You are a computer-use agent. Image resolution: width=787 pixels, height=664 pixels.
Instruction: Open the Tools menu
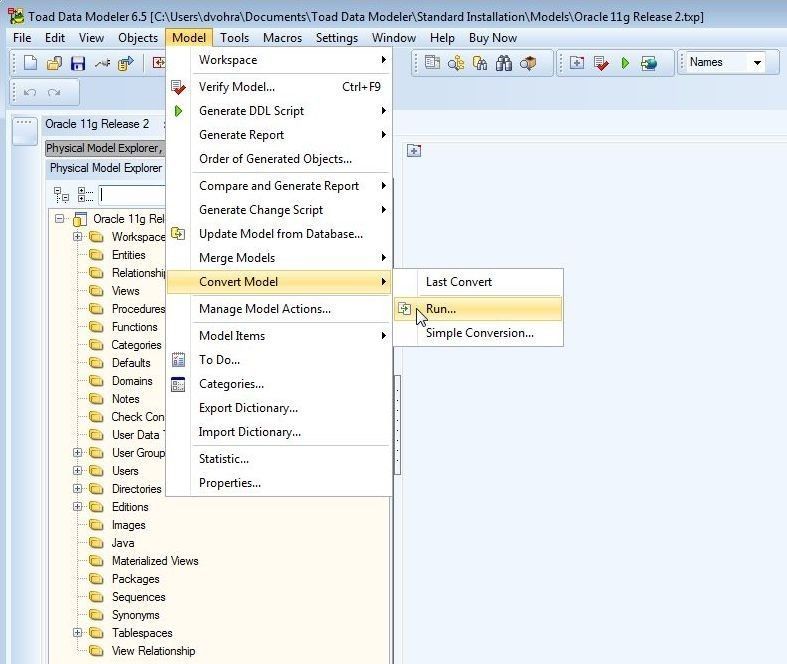pyautogui.click(x=234, y=38)
